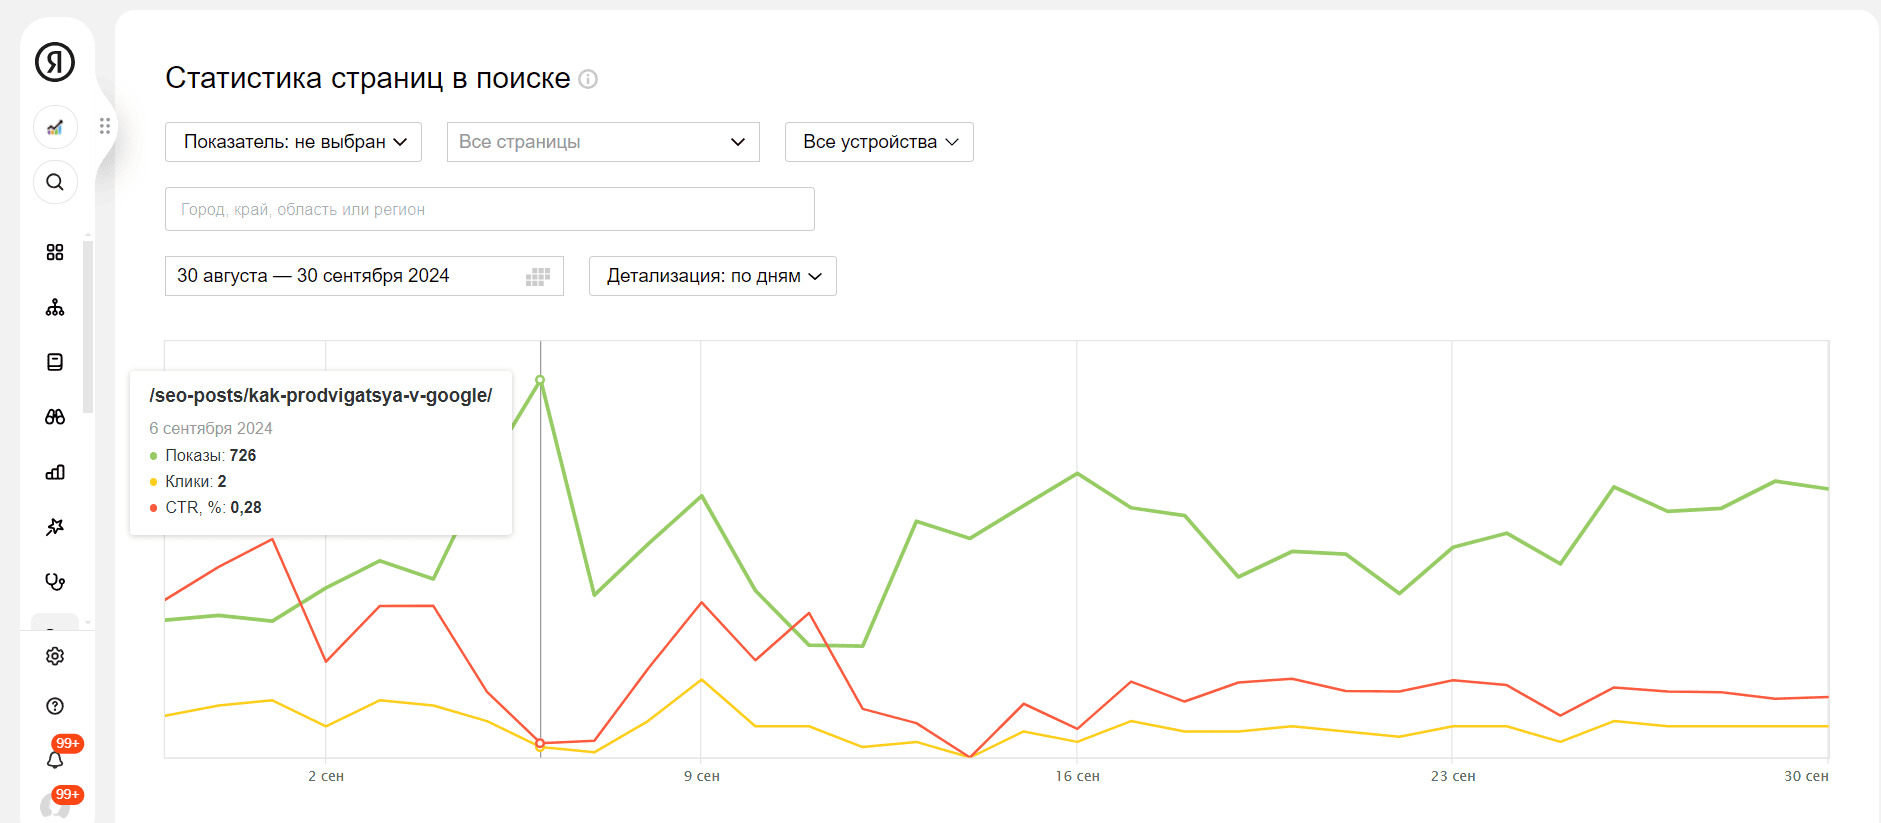Image resolution: width=1881 pixels, height=823 pixels.
Task: Click the '30 сен' axis label
Action: click(1806, 776)
